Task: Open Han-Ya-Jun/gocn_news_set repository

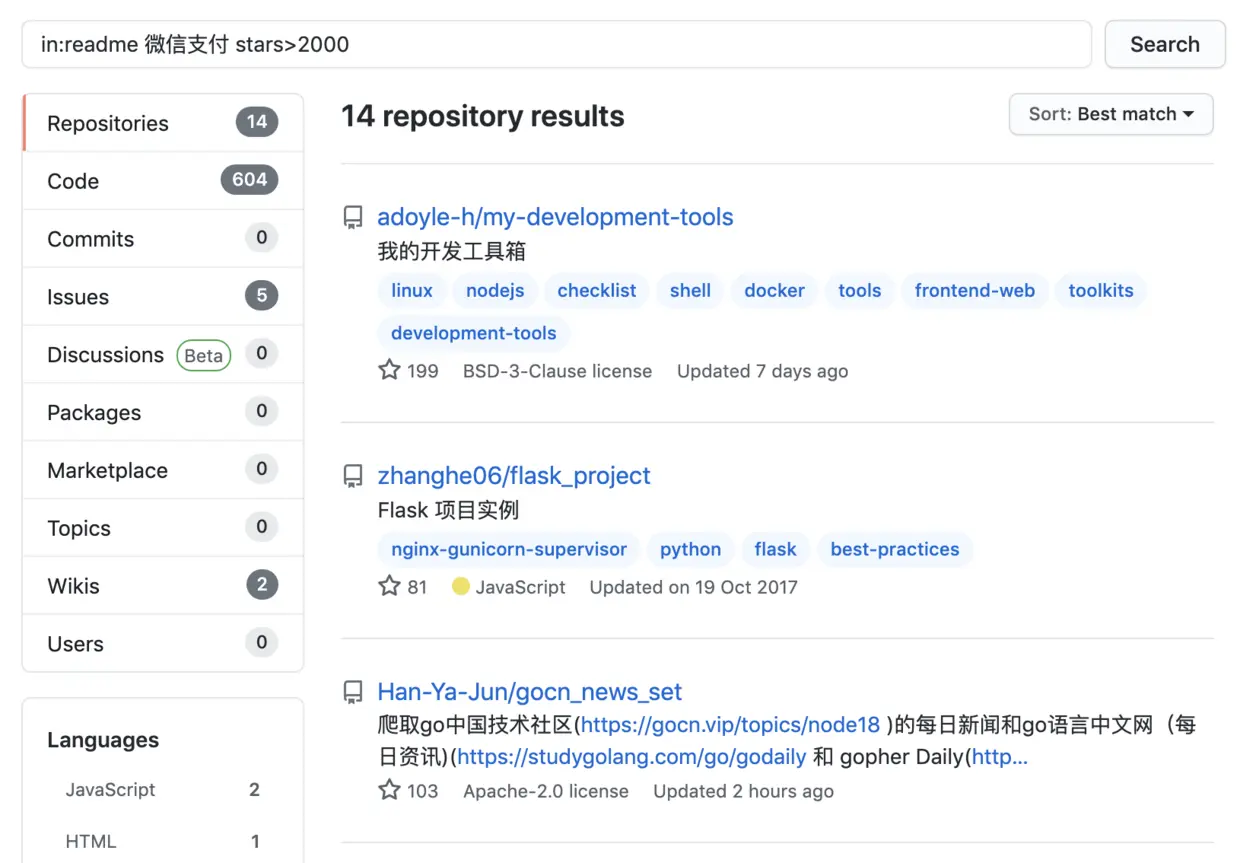Action: click(529, 692)
